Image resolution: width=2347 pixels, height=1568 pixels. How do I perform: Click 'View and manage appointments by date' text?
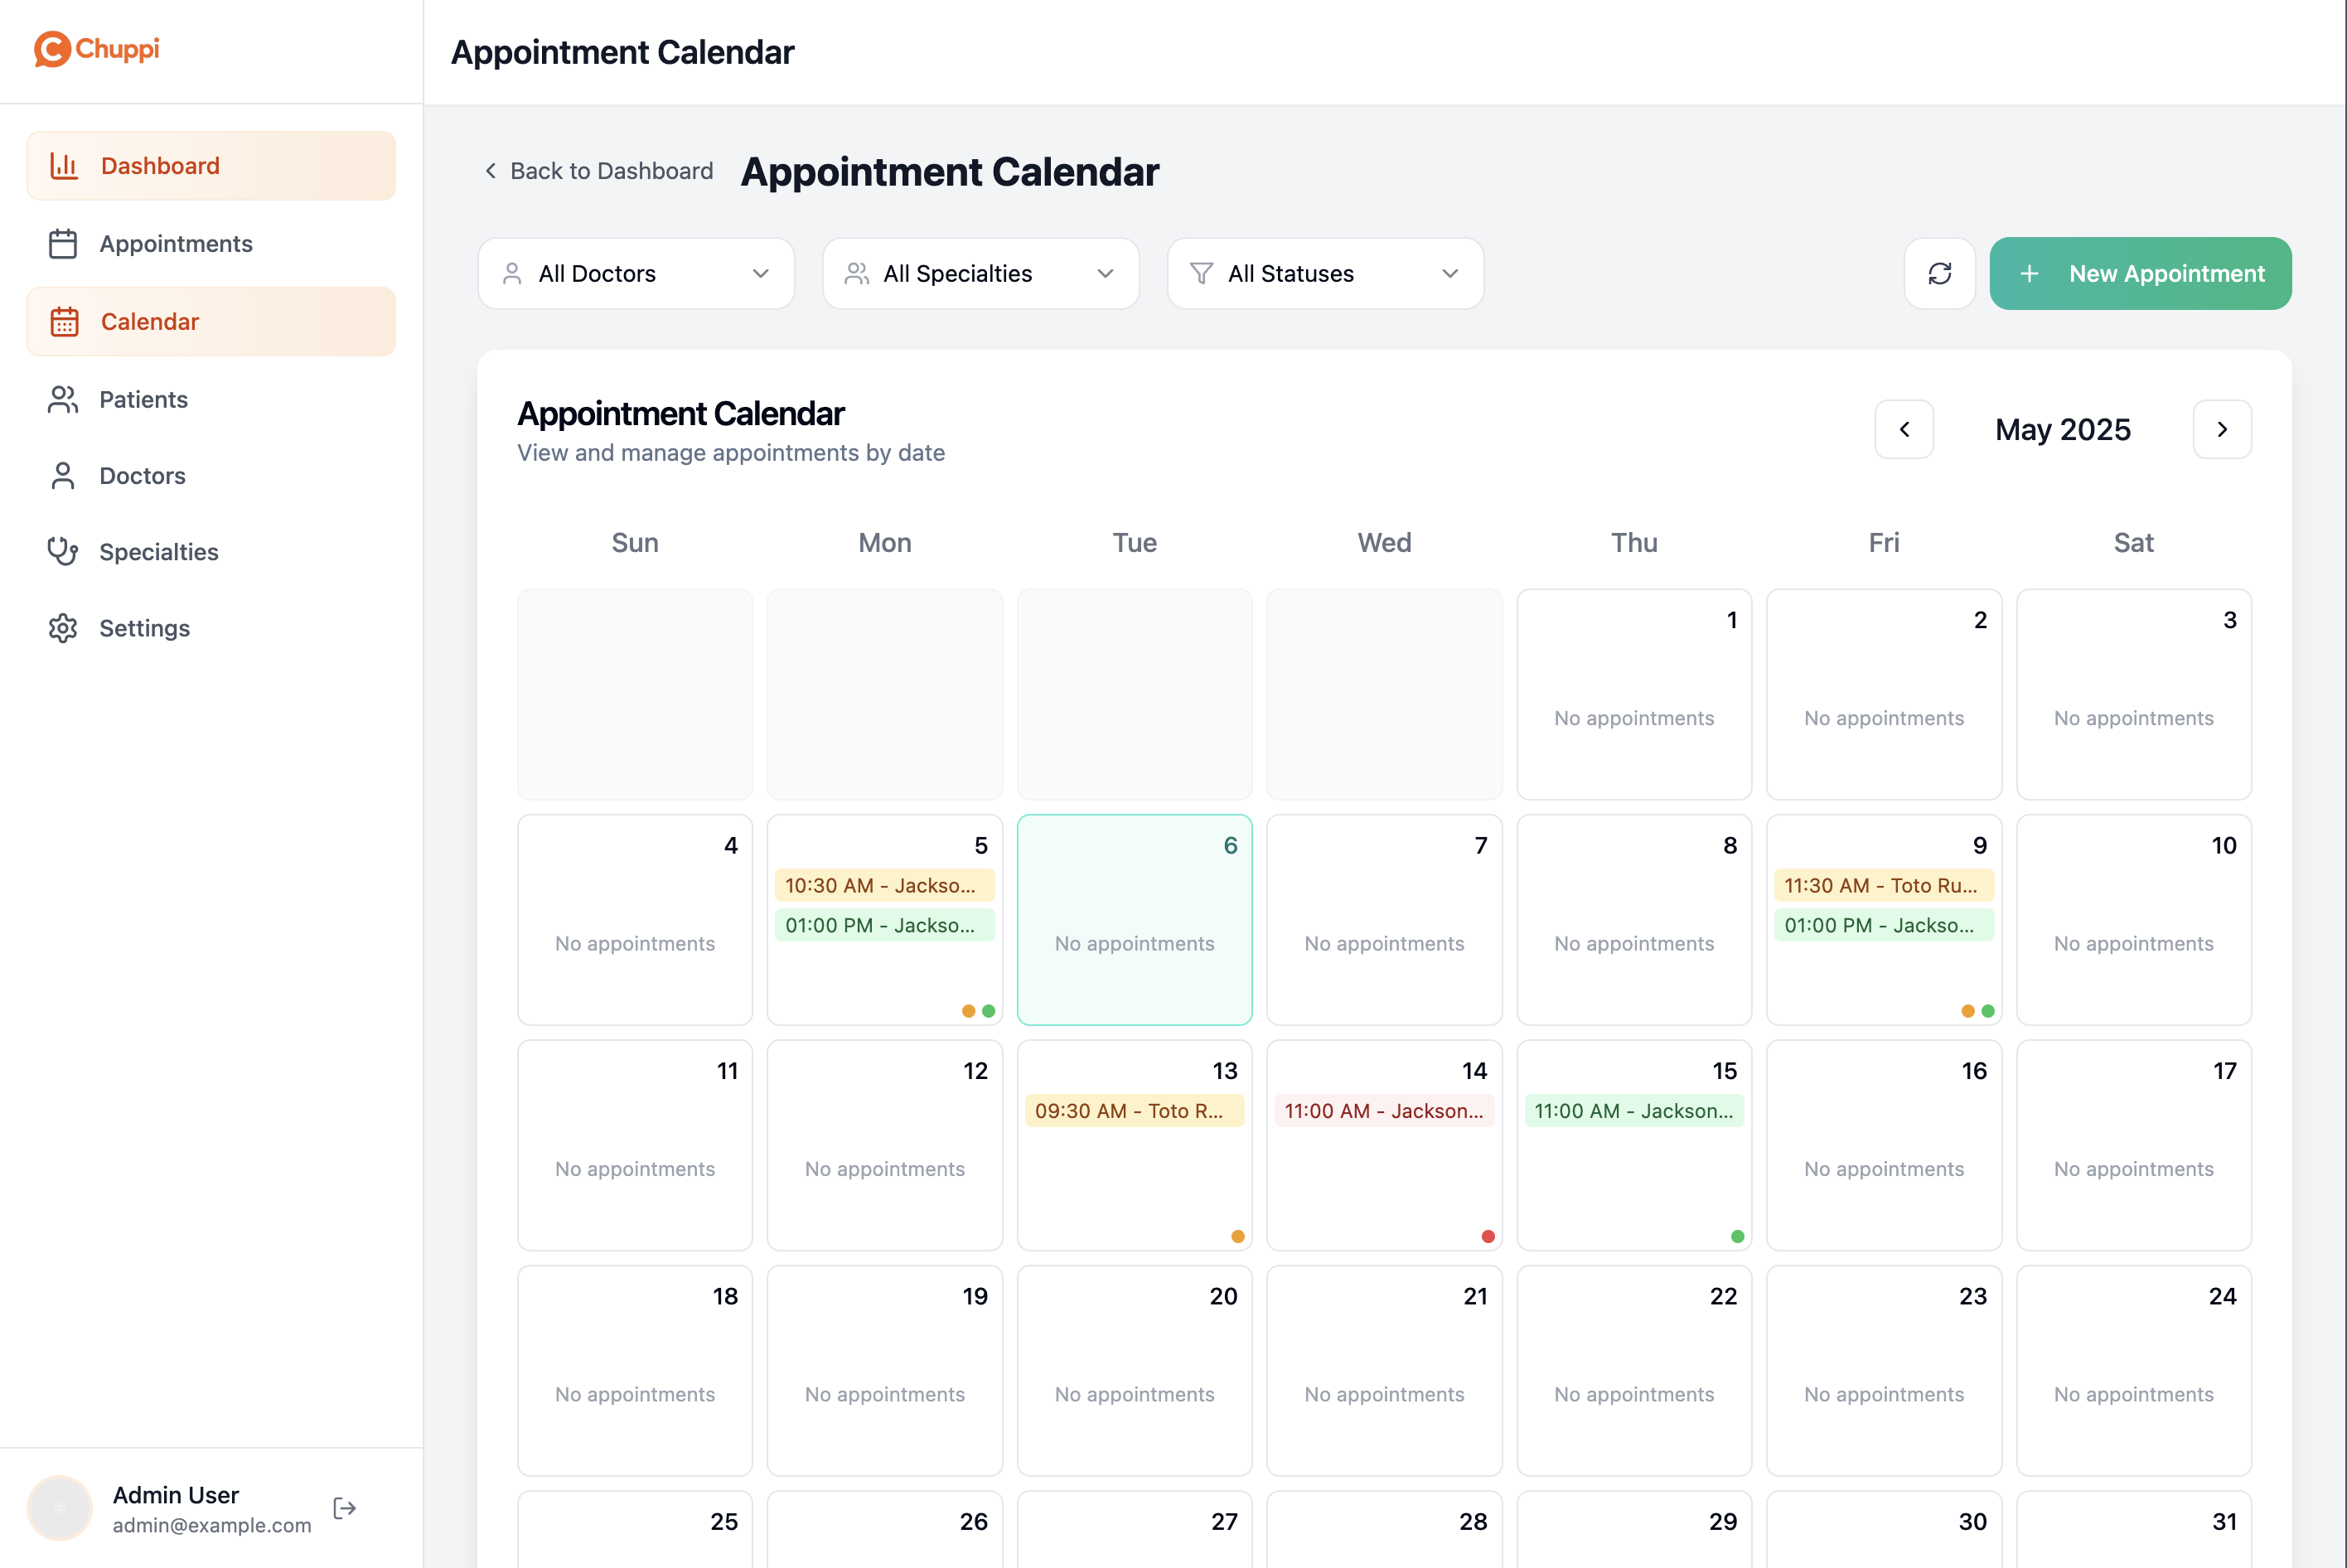731,453
